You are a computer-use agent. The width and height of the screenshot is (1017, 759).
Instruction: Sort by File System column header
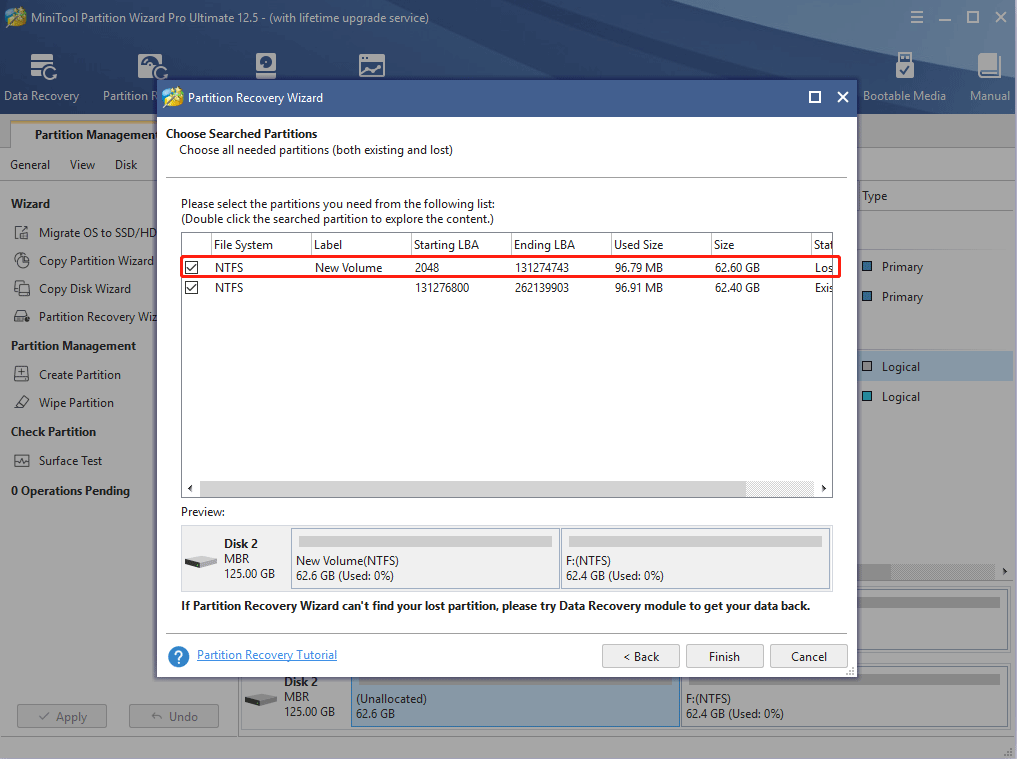(261, 245)
